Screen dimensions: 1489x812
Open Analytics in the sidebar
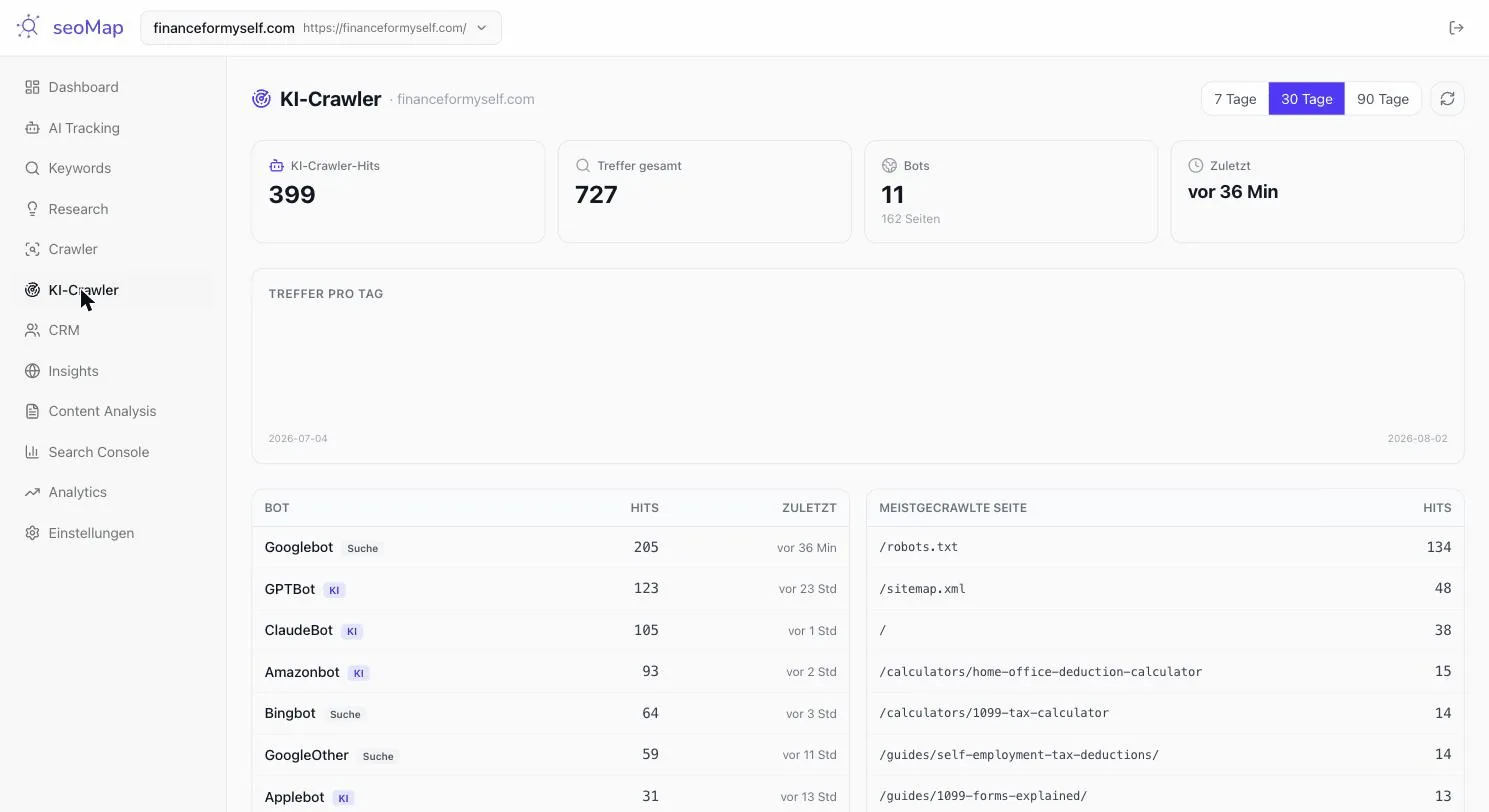113,492
